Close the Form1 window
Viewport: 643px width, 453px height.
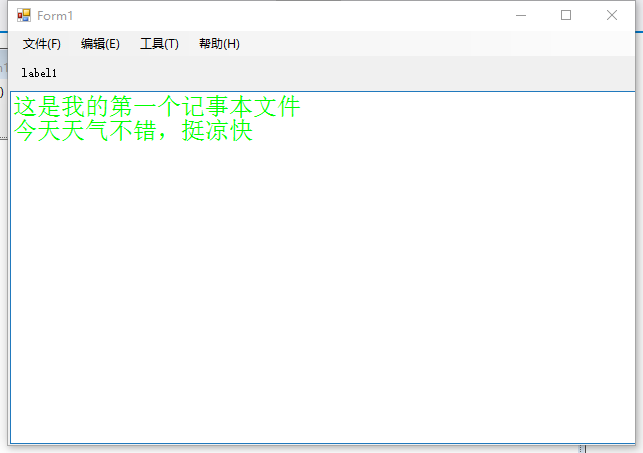point(611,16)
